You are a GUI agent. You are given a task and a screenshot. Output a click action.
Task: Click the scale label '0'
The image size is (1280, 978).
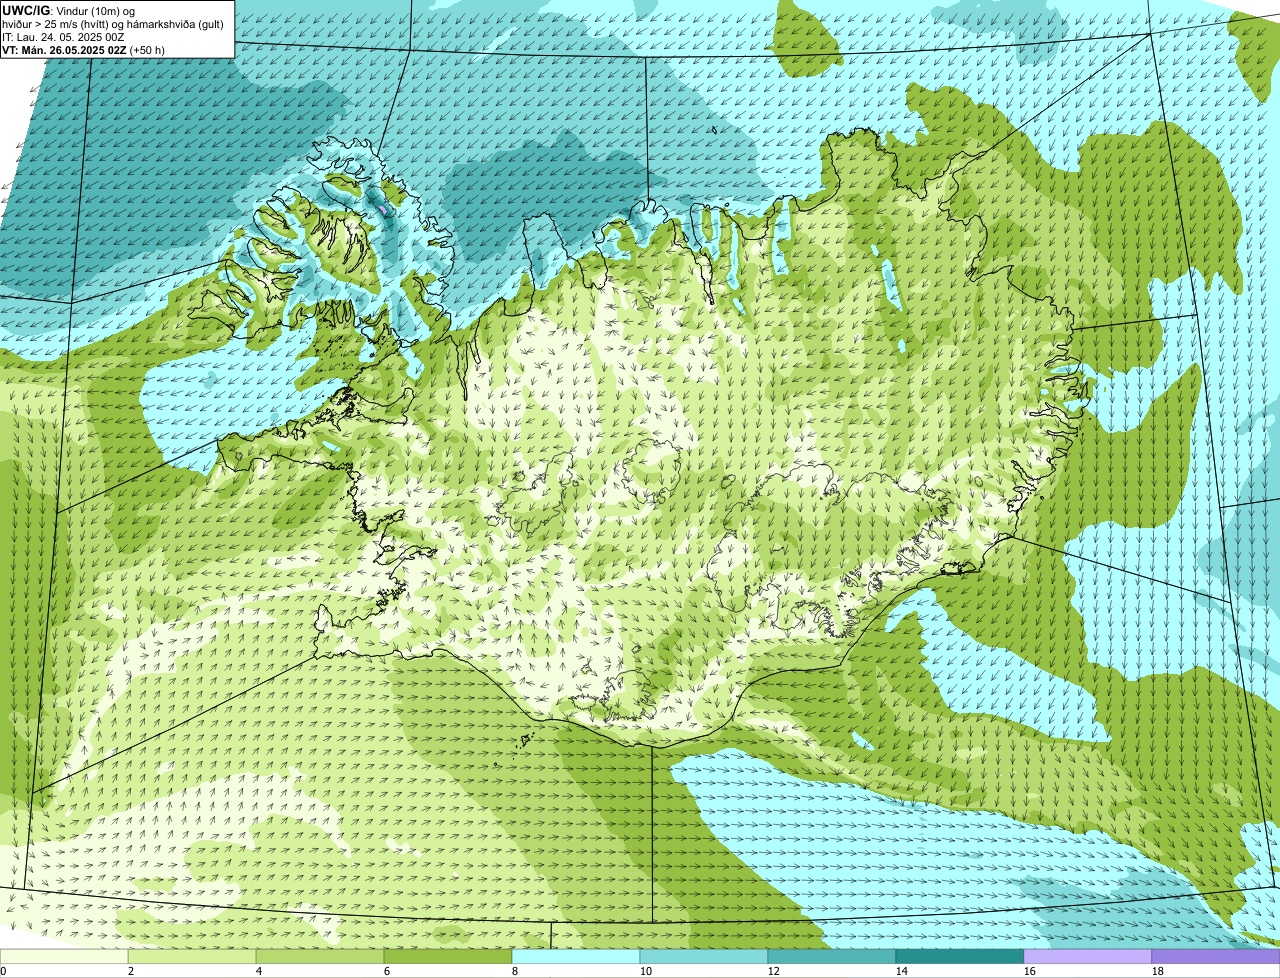click(x=3, y=971)
